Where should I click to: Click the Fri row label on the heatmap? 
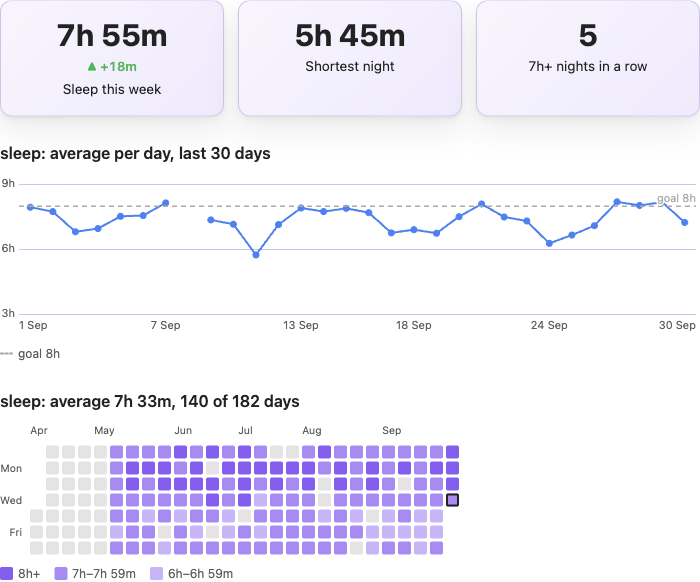click(x=16, y=532)
